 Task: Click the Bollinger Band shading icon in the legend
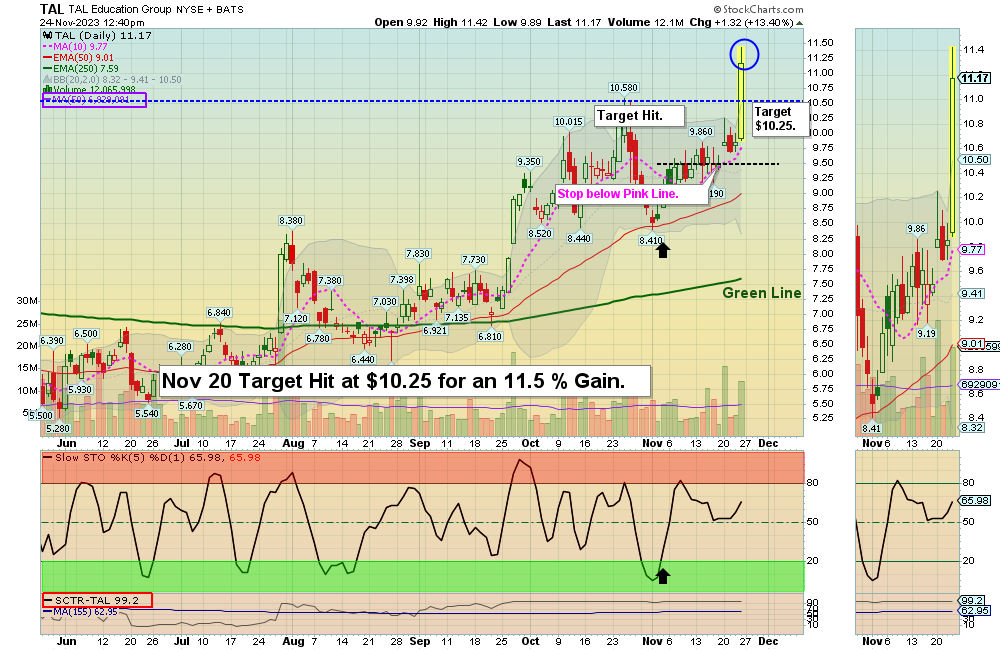point(46,79)
